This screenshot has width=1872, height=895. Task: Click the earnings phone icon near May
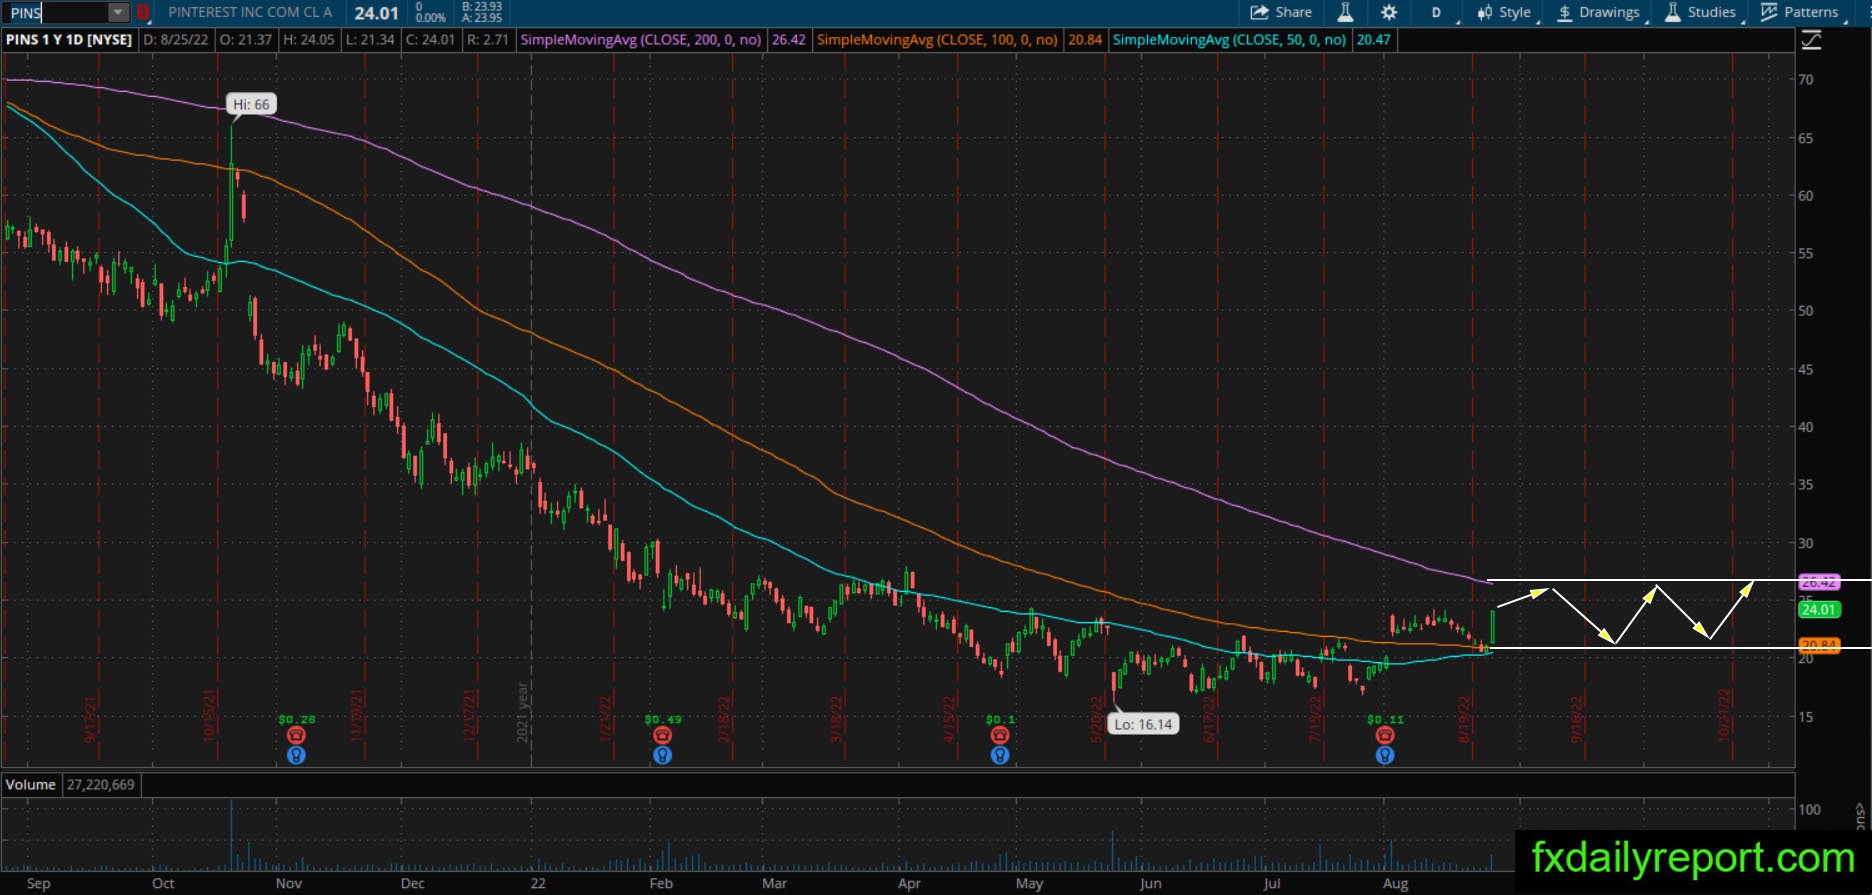pyautogui.click(x=999, y=735)
